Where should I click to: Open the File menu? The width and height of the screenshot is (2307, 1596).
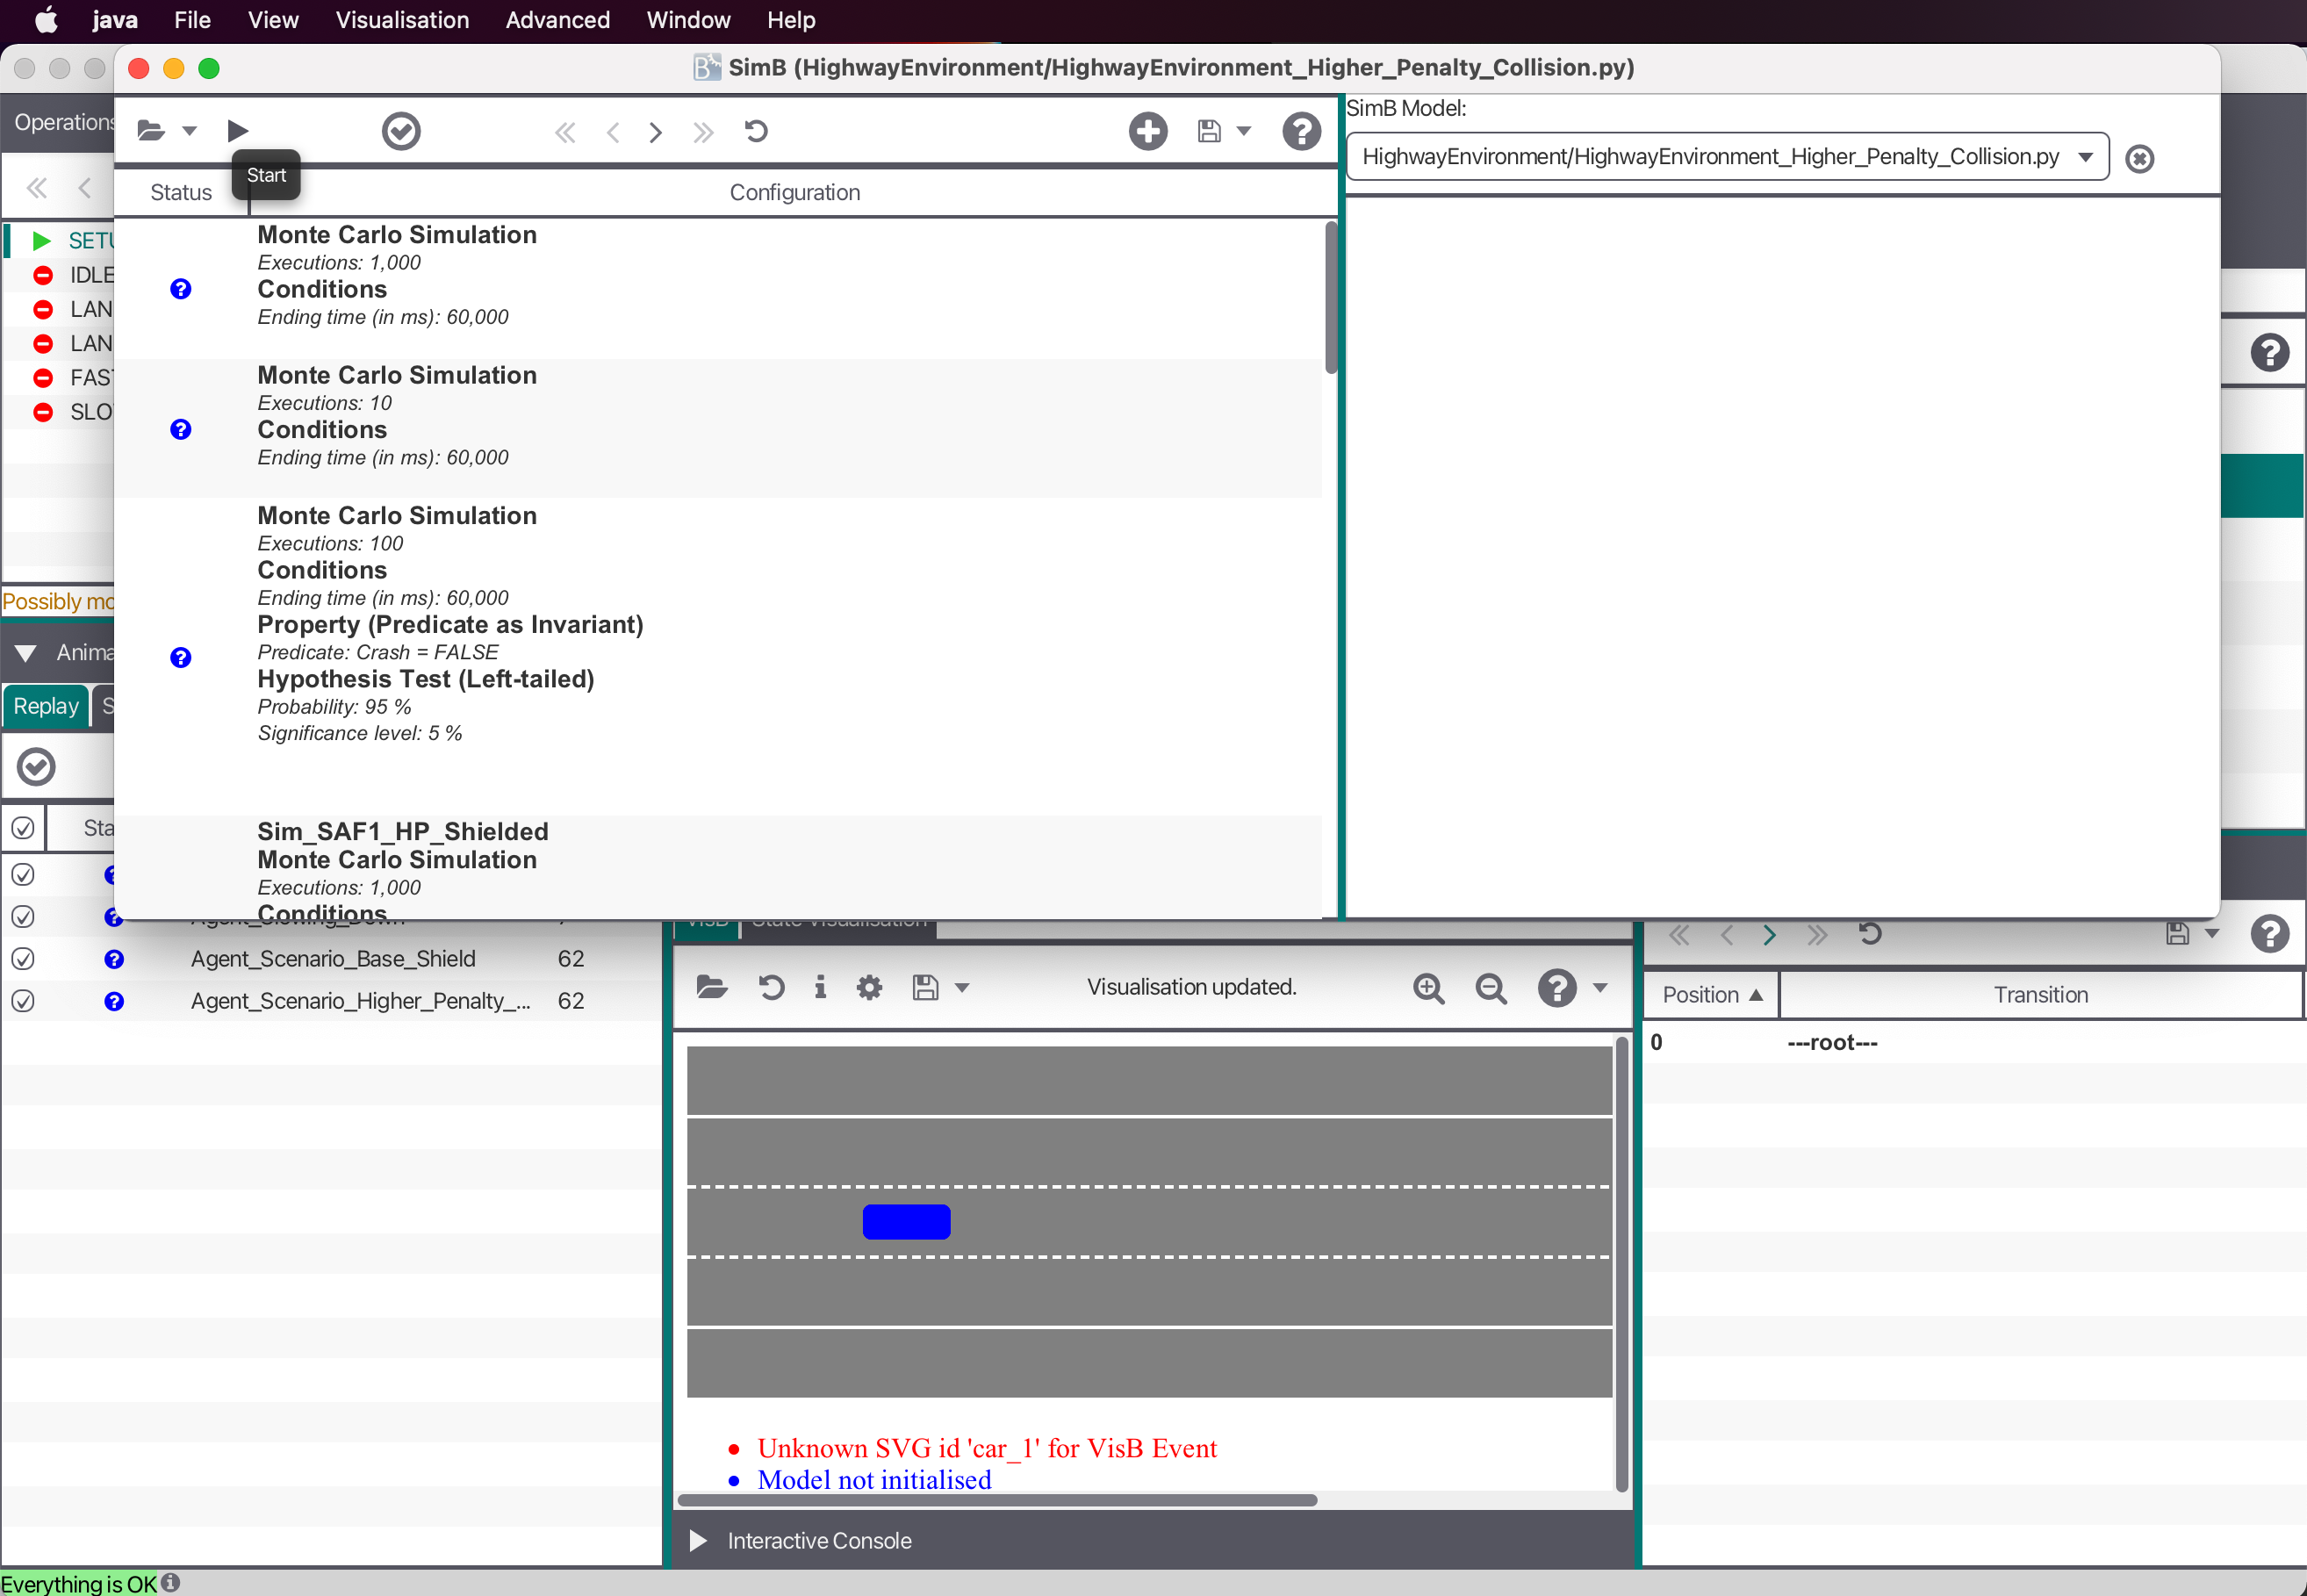pyautogui.click(x=192, y=20)
